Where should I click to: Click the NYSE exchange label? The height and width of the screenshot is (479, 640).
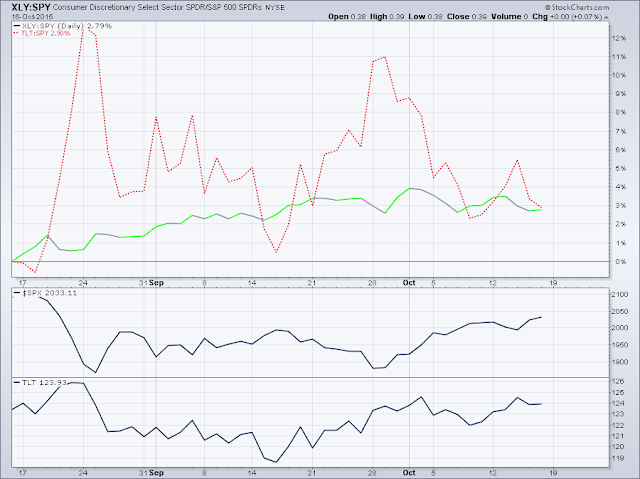[275, 8]
